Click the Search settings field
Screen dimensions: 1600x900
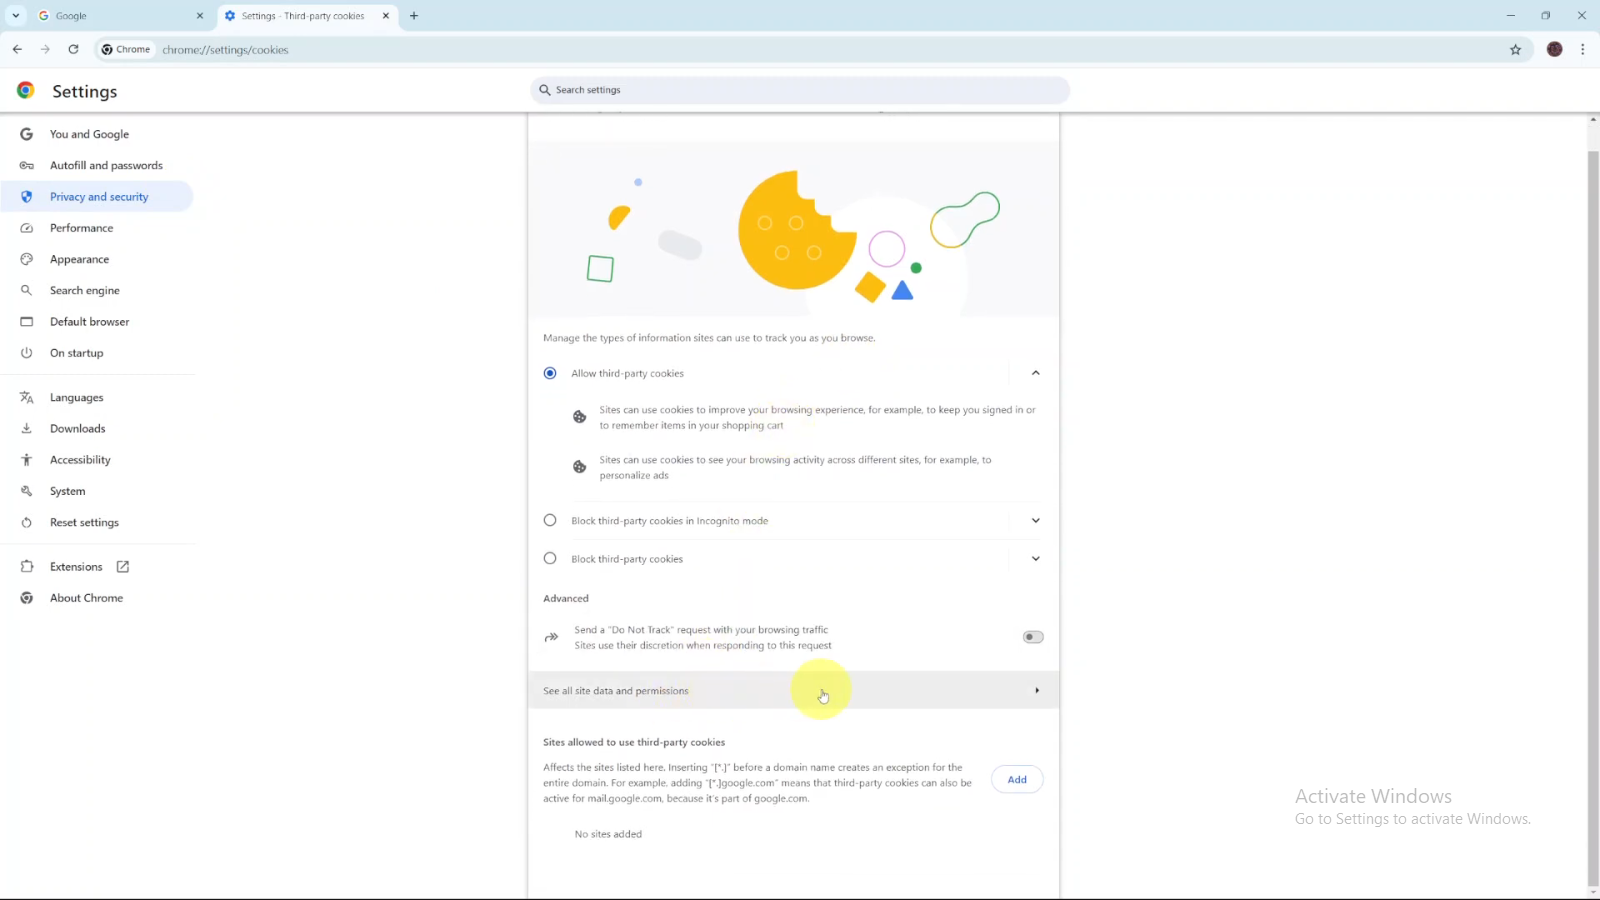800,90
